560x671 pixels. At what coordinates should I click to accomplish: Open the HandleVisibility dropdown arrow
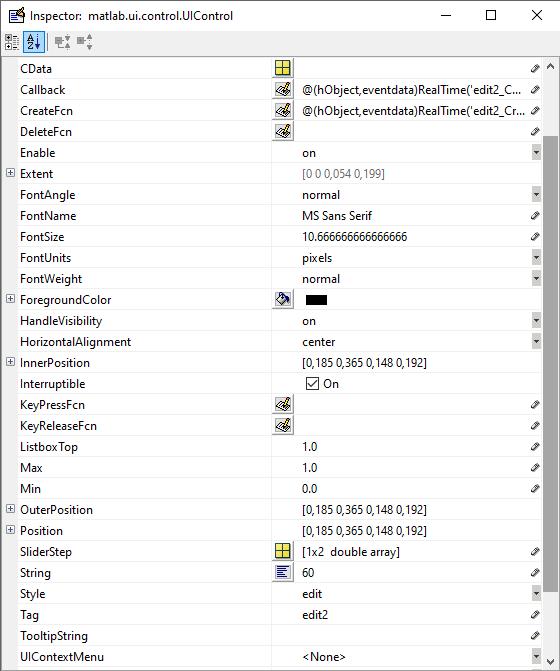536,320
